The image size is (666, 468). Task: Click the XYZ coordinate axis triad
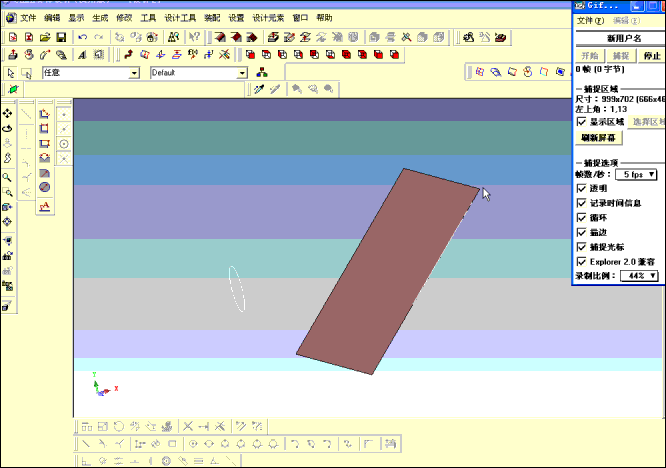pos(104,384)
